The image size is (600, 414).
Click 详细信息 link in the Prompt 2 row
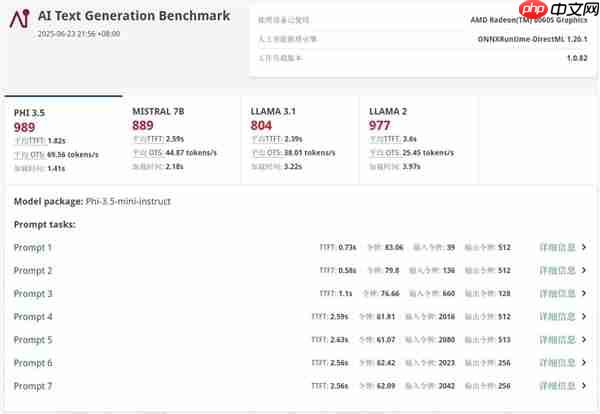pos(557,270)
